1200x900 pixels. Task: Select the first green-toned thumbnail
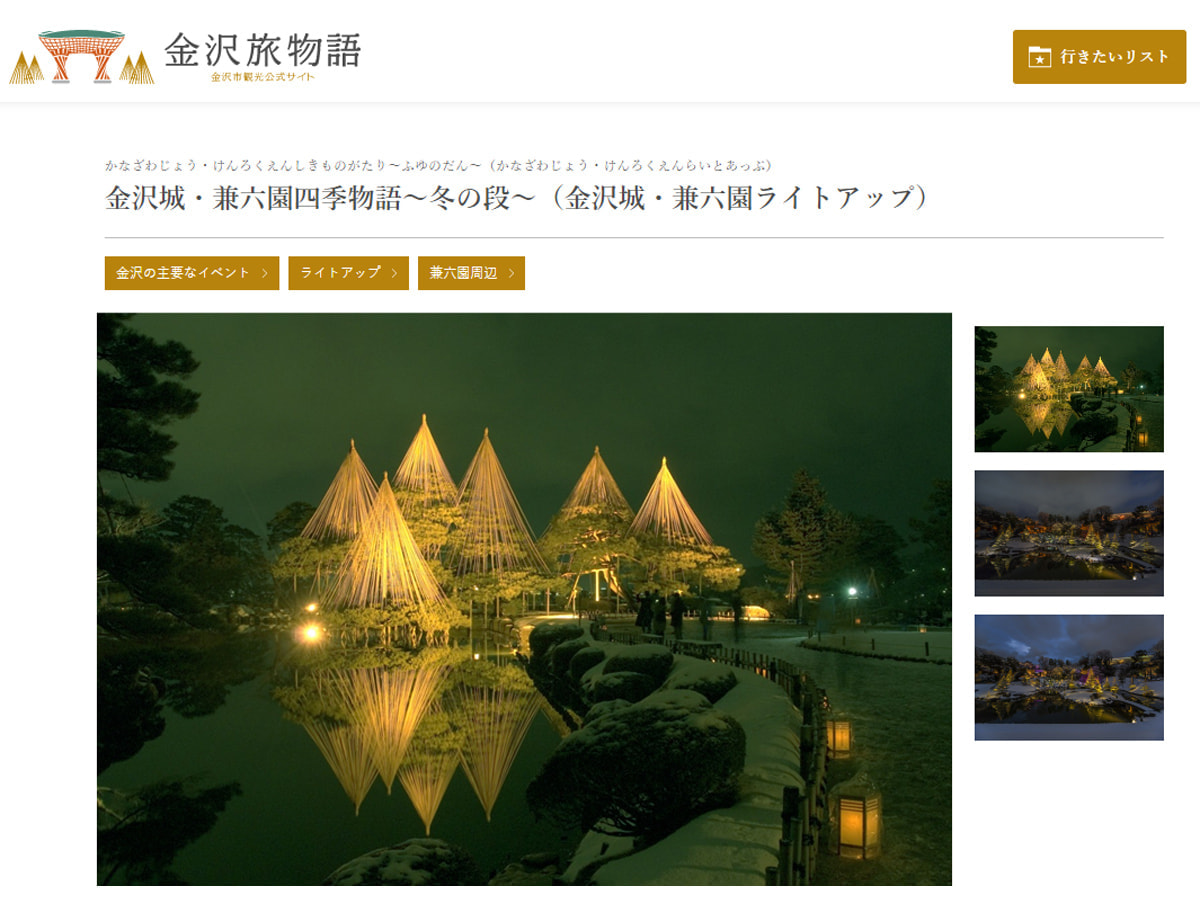click(1069, 389)
